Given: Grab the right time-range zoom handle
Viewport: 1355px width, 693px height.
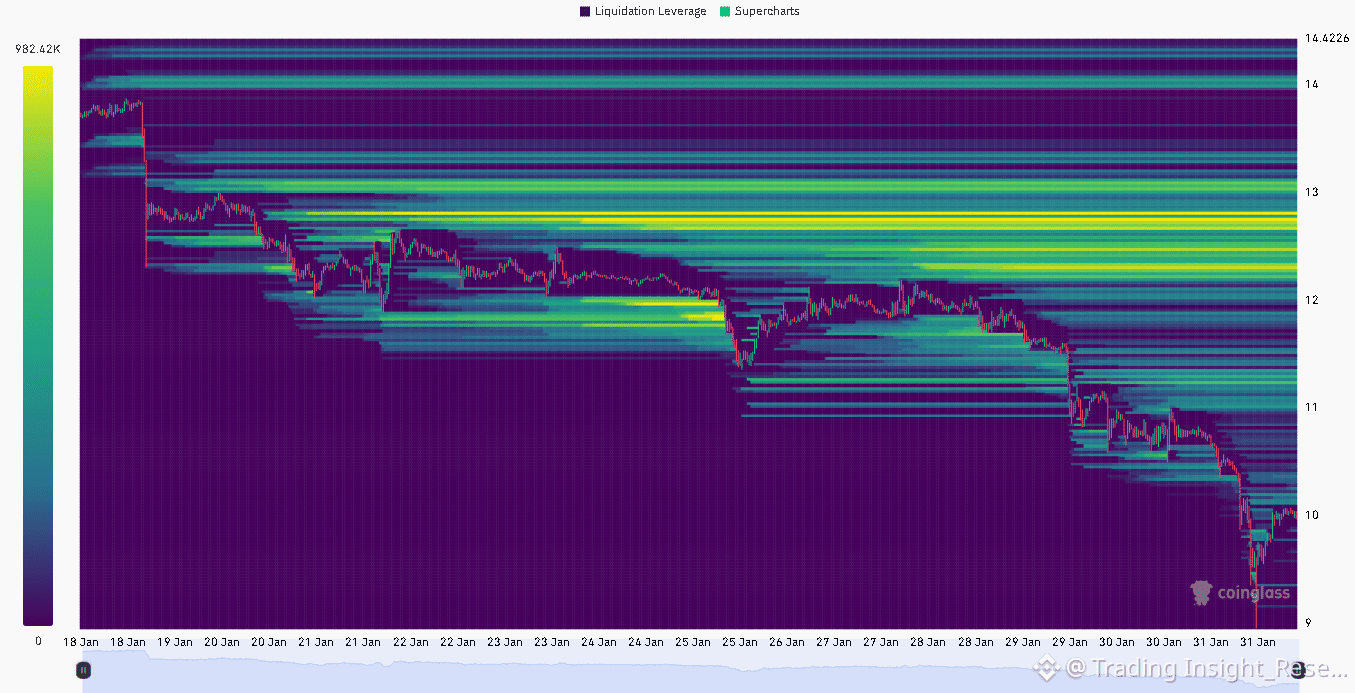Looking at the screenshot, I should [1297, 669].
